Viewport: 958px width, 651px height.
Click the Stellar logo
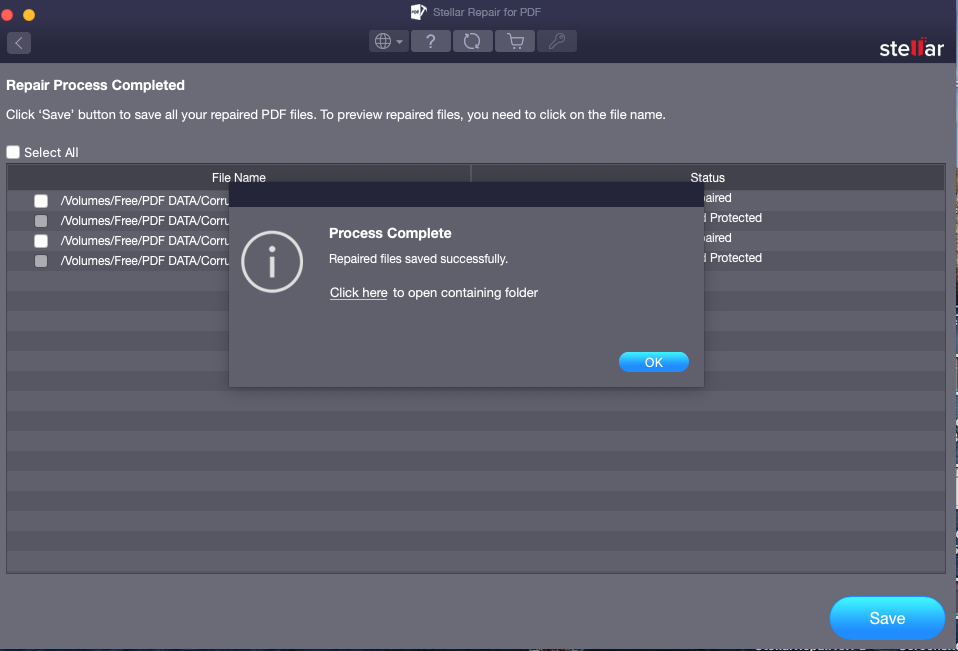(910, 48)
